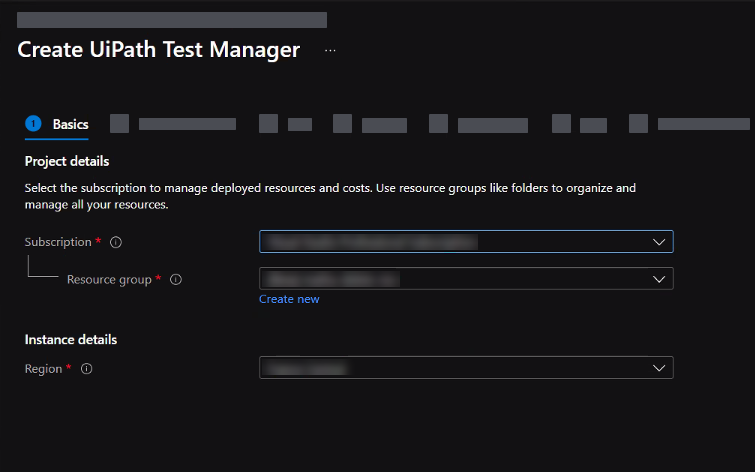Image resolution: width=755 pixels, height=472 pixels.
Task: Click the Resource group field label
Action: [109, 280]
